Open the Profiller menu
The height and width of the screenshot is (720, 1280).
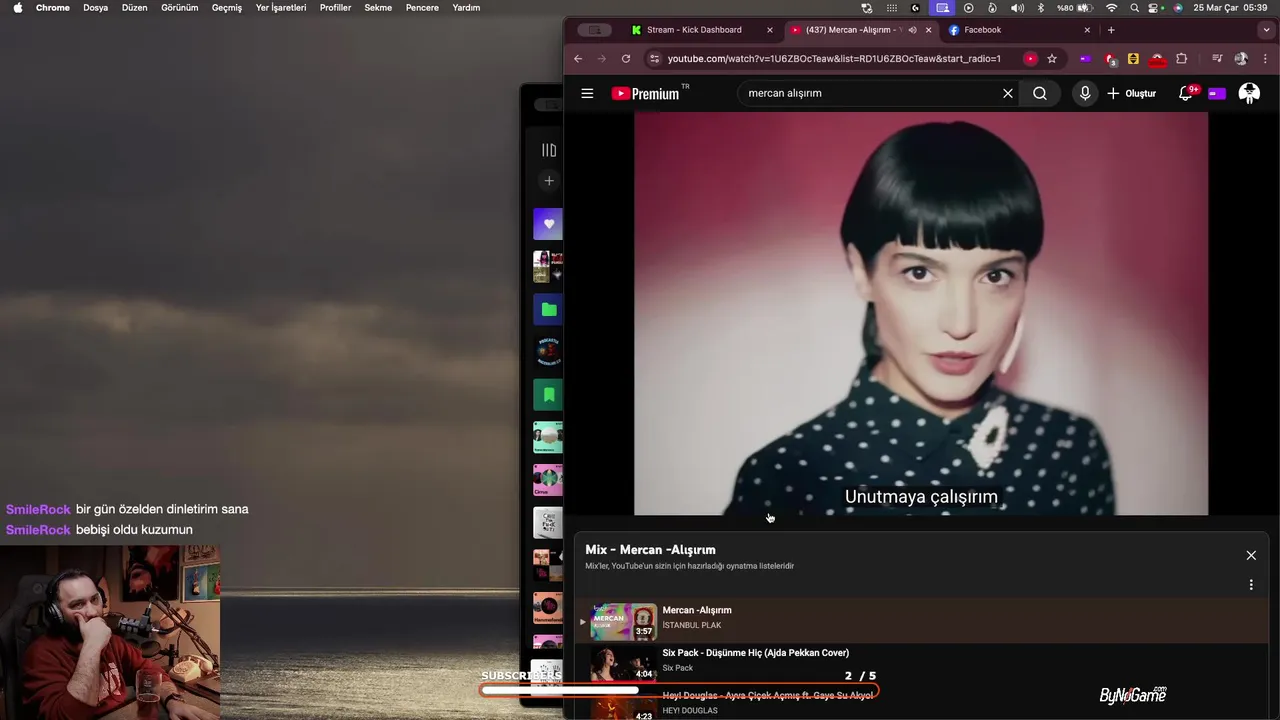click(x=336, y=7)
